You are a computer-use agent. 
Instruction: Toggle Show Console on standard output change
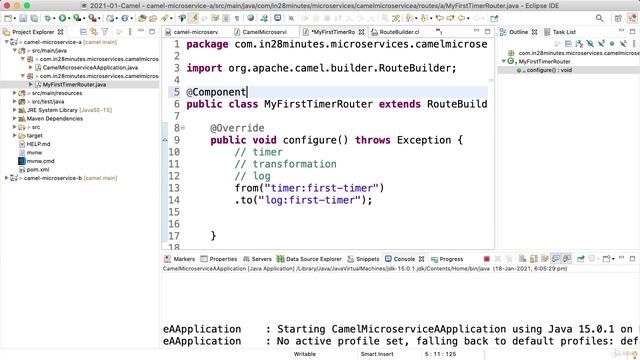coord(556,259)
